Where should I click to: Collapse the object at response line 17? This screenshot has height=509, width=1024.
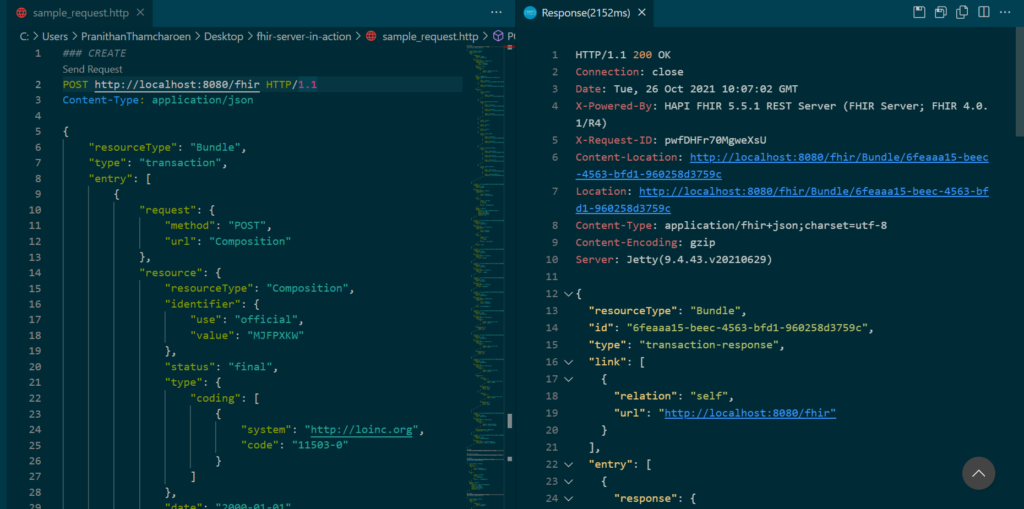[x=567, y=378]
